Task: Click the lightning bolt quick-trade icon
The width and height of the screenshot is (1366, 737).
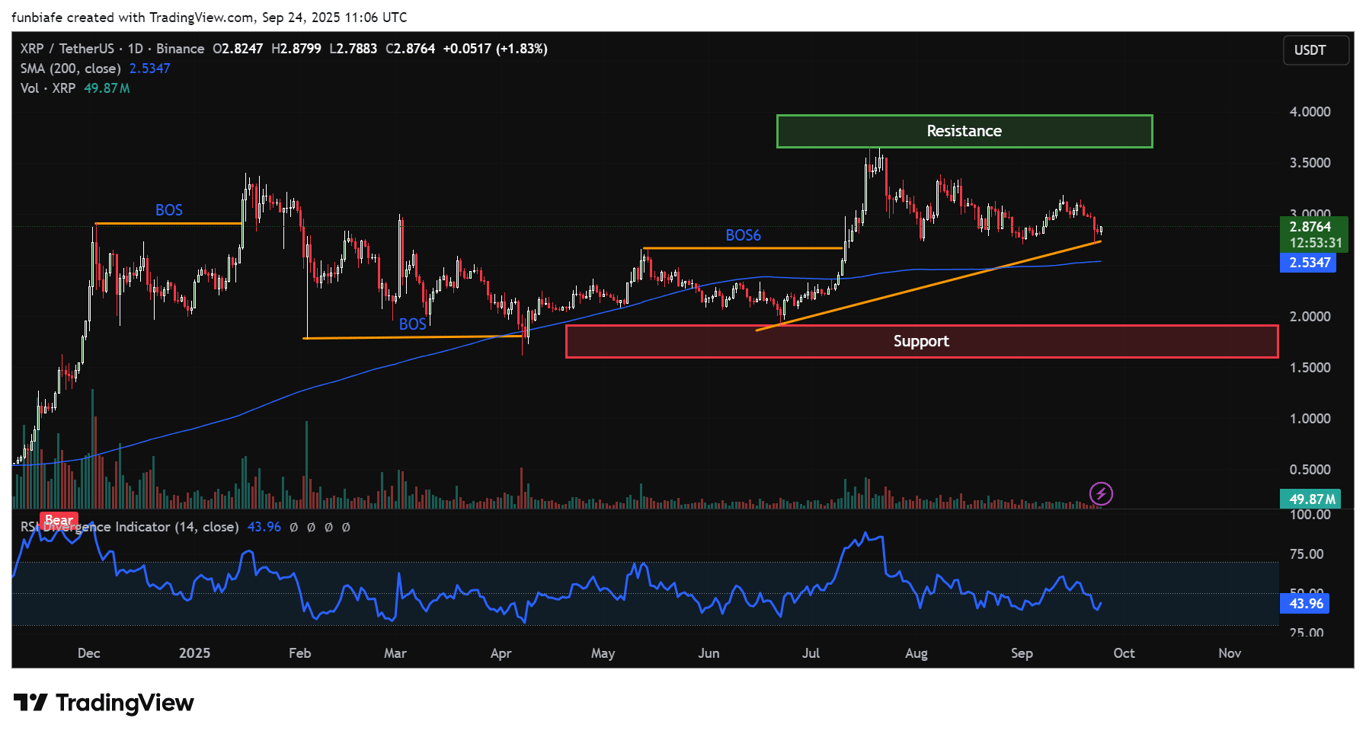Action: tap(1101, 492)
